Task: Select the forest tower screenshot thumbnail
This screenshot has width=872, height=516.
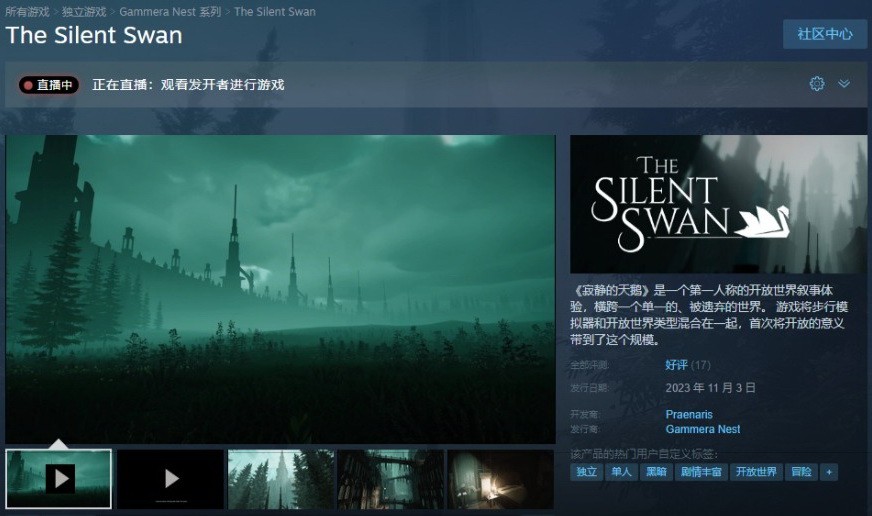Action: [281, 479]
